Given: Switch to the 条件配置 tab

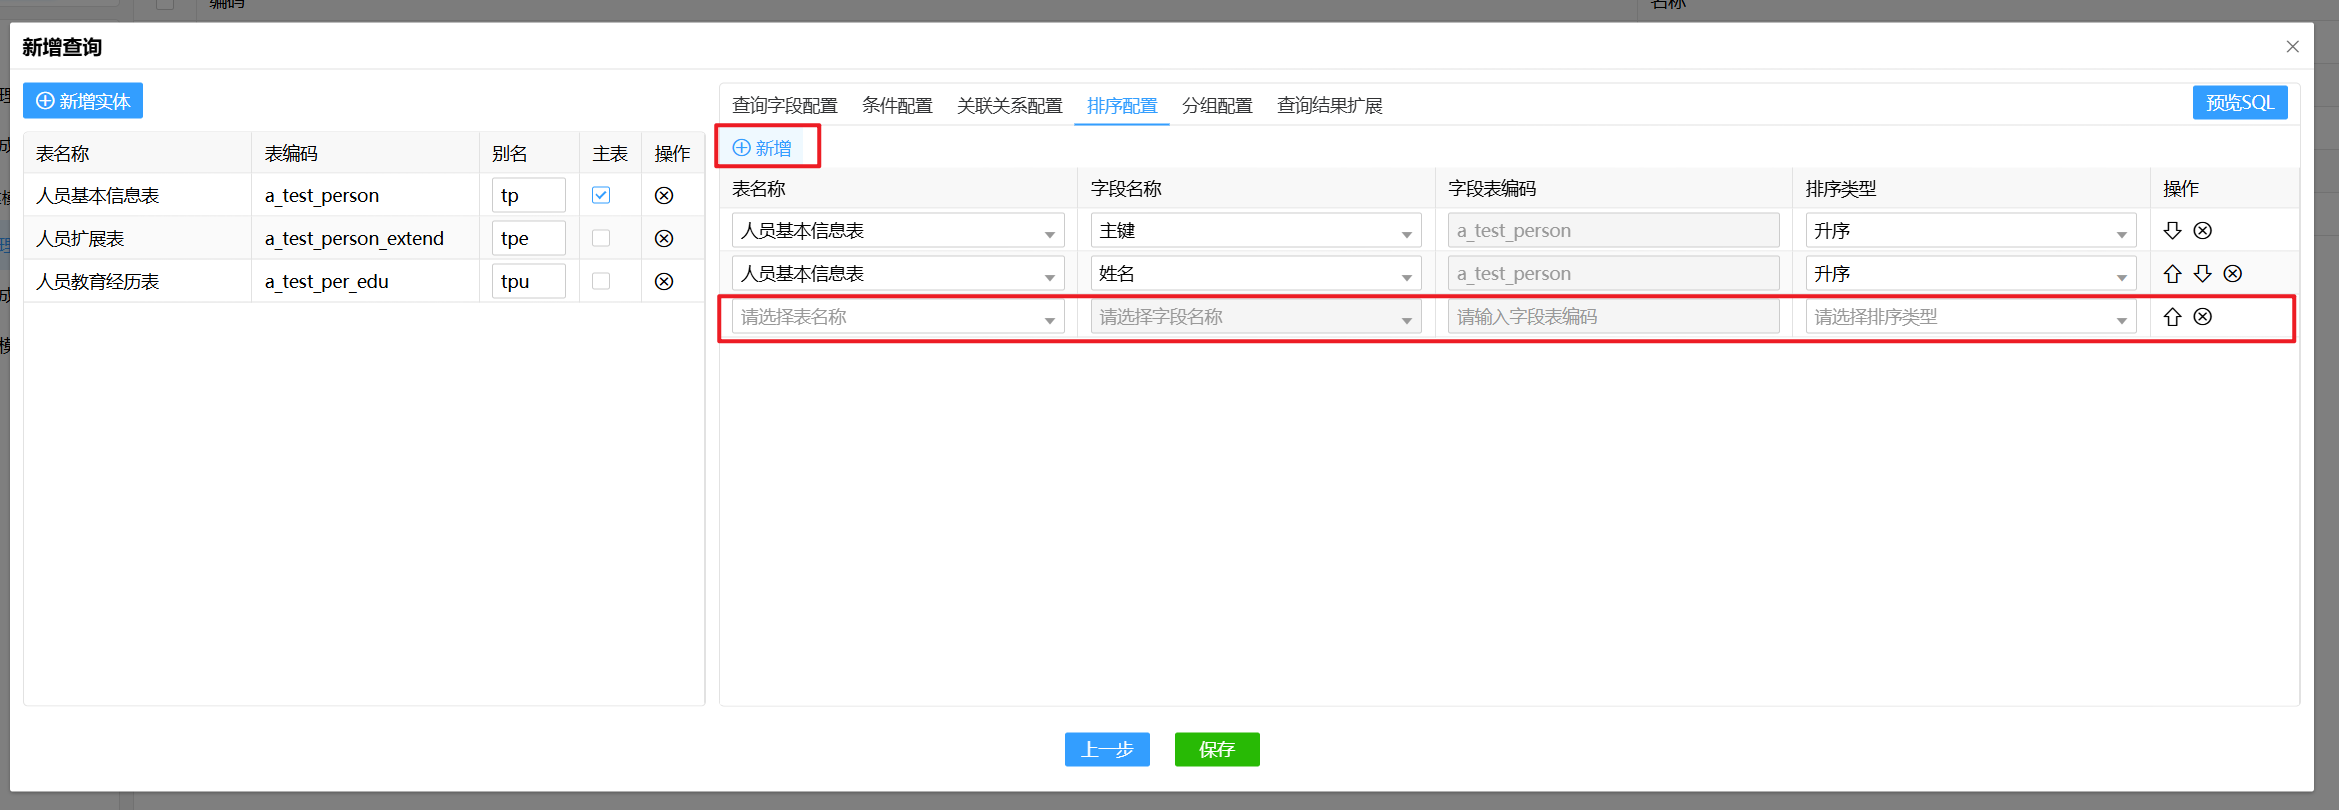Looking at the screenshot, I should click(x=897, y=106).
